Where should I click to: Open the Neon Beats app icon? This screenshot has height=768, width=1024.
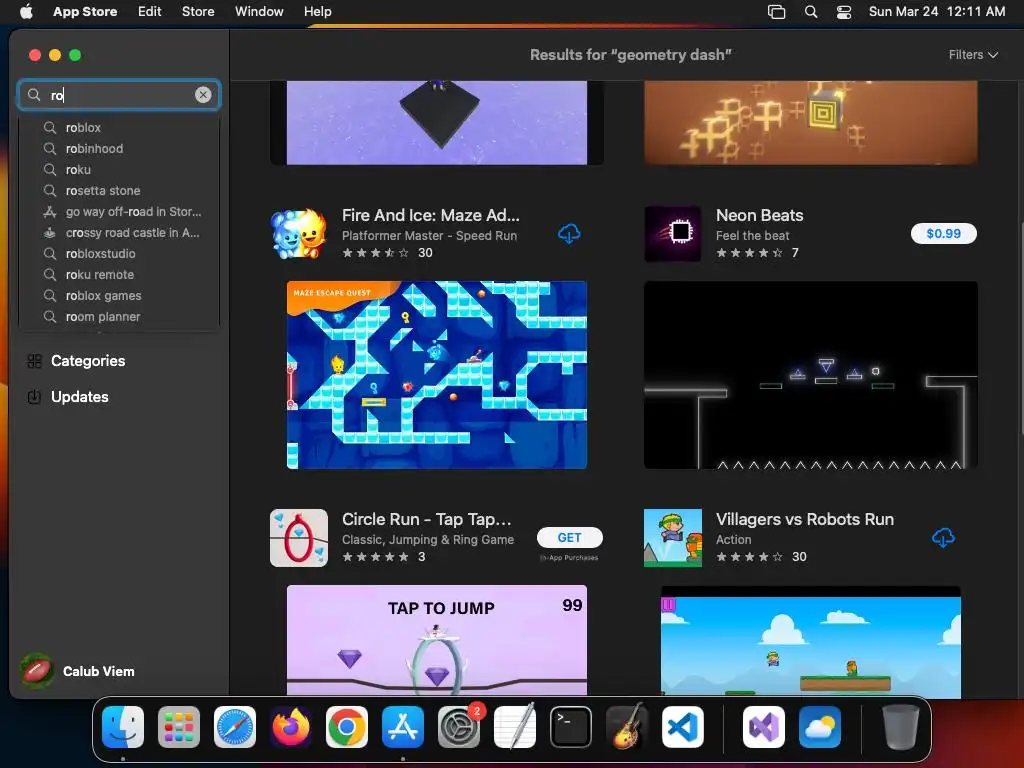[673, 234]
